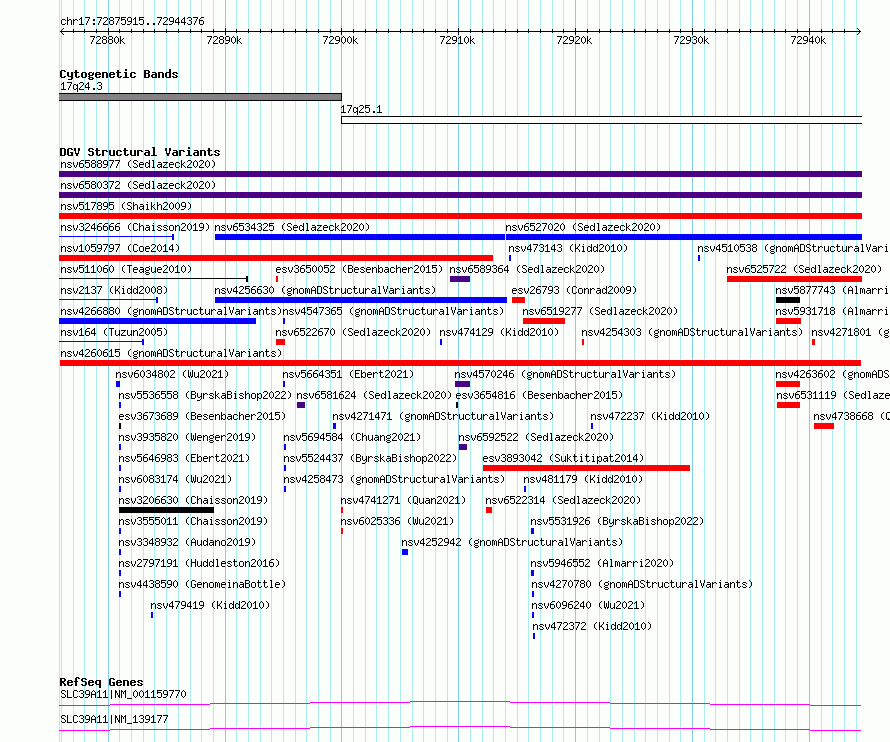Open variant nsv3246666 (Chaisson2019)
Screen dimensions: 890x742
135,227
